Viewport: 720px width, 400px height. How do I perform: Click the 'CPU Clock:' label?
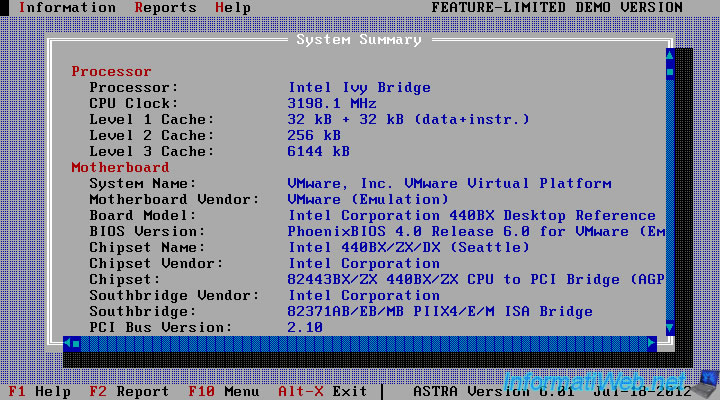(134, 104)
